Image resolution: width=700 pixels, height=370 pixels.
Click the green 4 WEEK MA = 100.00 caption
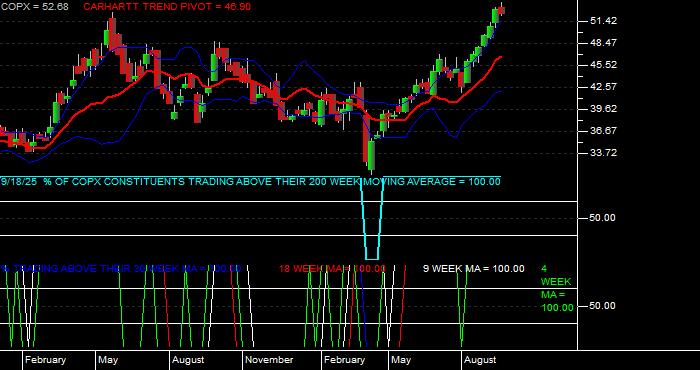click(557, 288)
